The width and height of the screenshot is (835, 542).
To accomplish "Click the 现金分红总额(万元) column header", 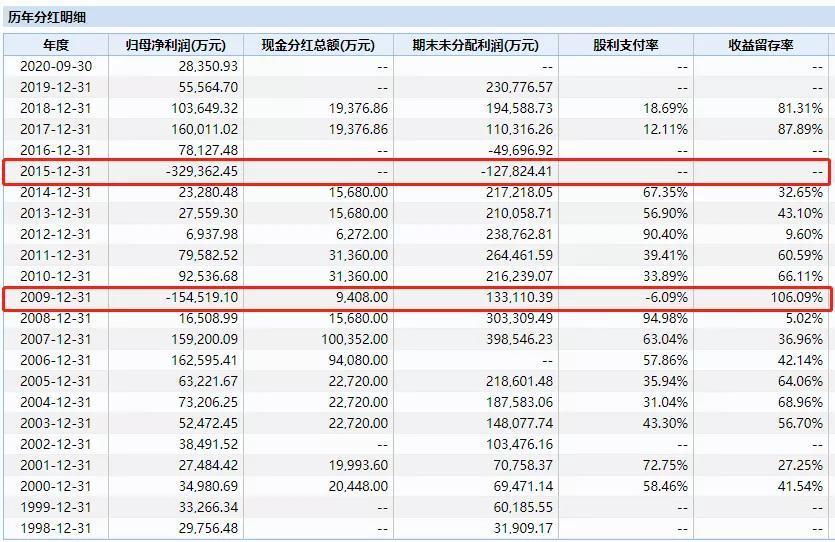I will pyautogui.click(x=318, y=45).
